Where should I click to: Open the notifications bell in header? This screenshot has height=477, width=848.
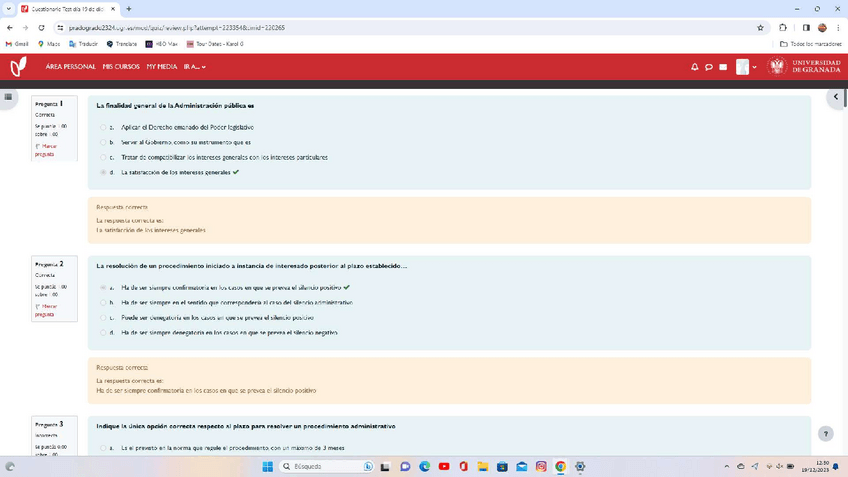(x=695, y=67)
